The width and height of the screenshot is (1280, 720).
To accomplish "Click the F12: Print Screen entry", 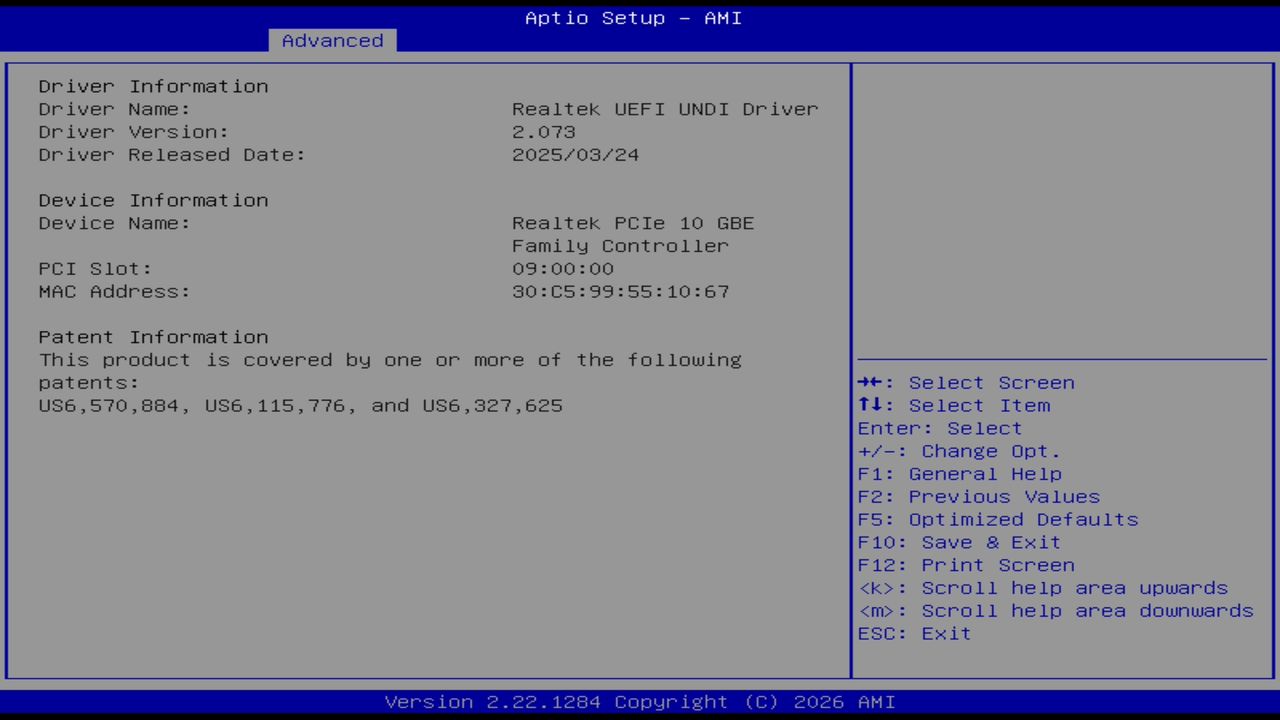I will tap(966, 566).
